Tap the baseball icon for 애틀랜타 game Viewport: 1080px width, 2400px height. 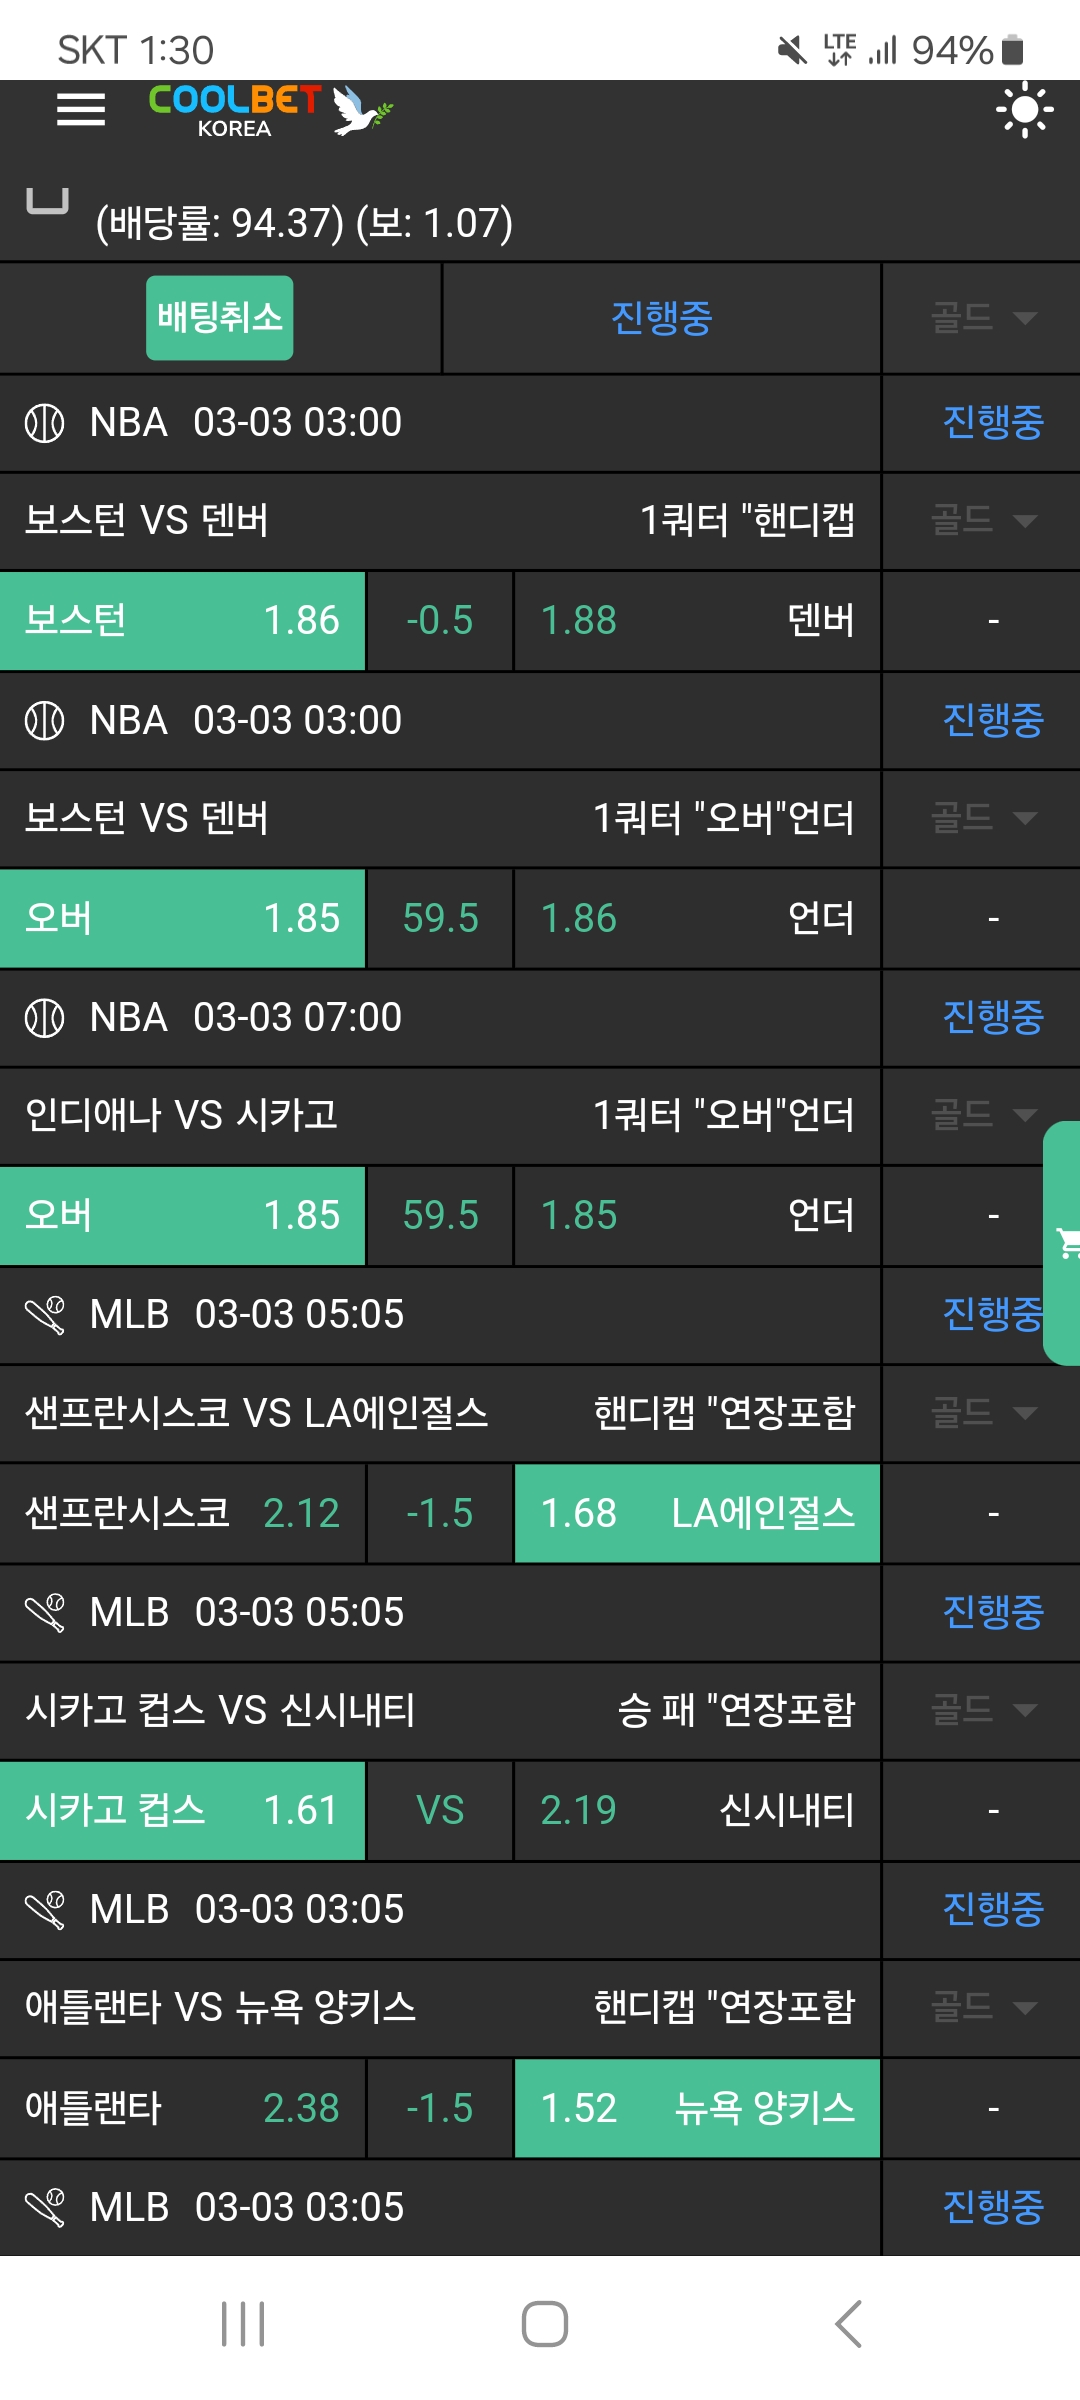click(x=44, y=1910)
